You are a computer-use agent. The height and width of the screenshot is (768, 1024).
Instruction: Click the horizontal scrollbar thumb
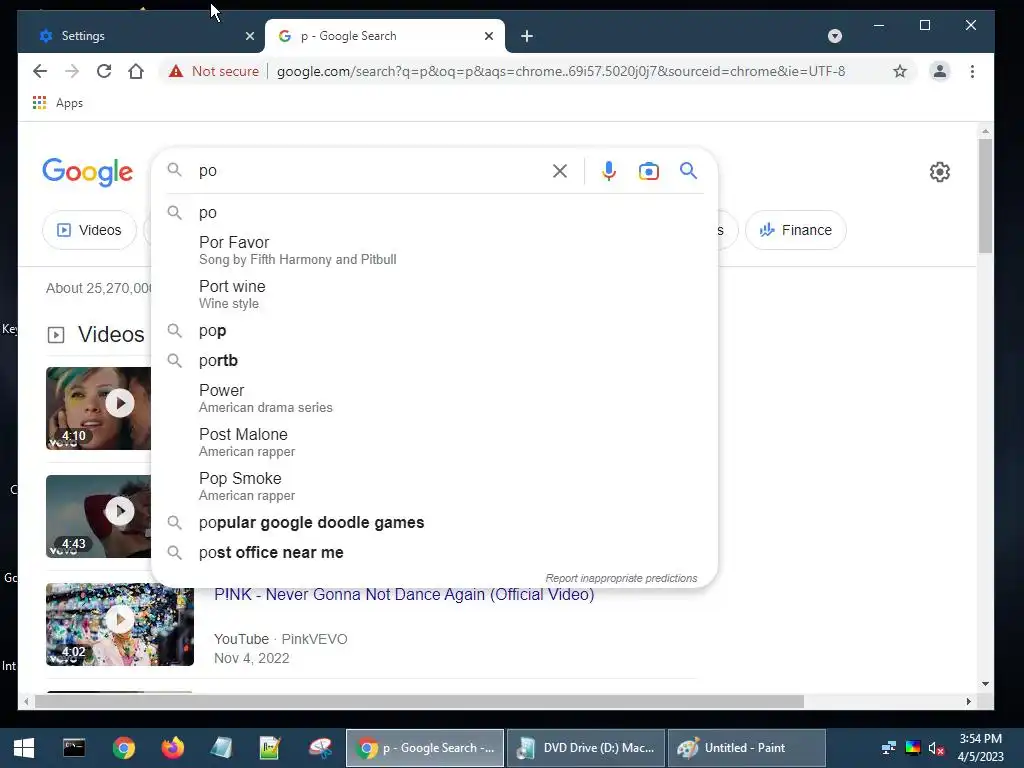pos(419,701)
